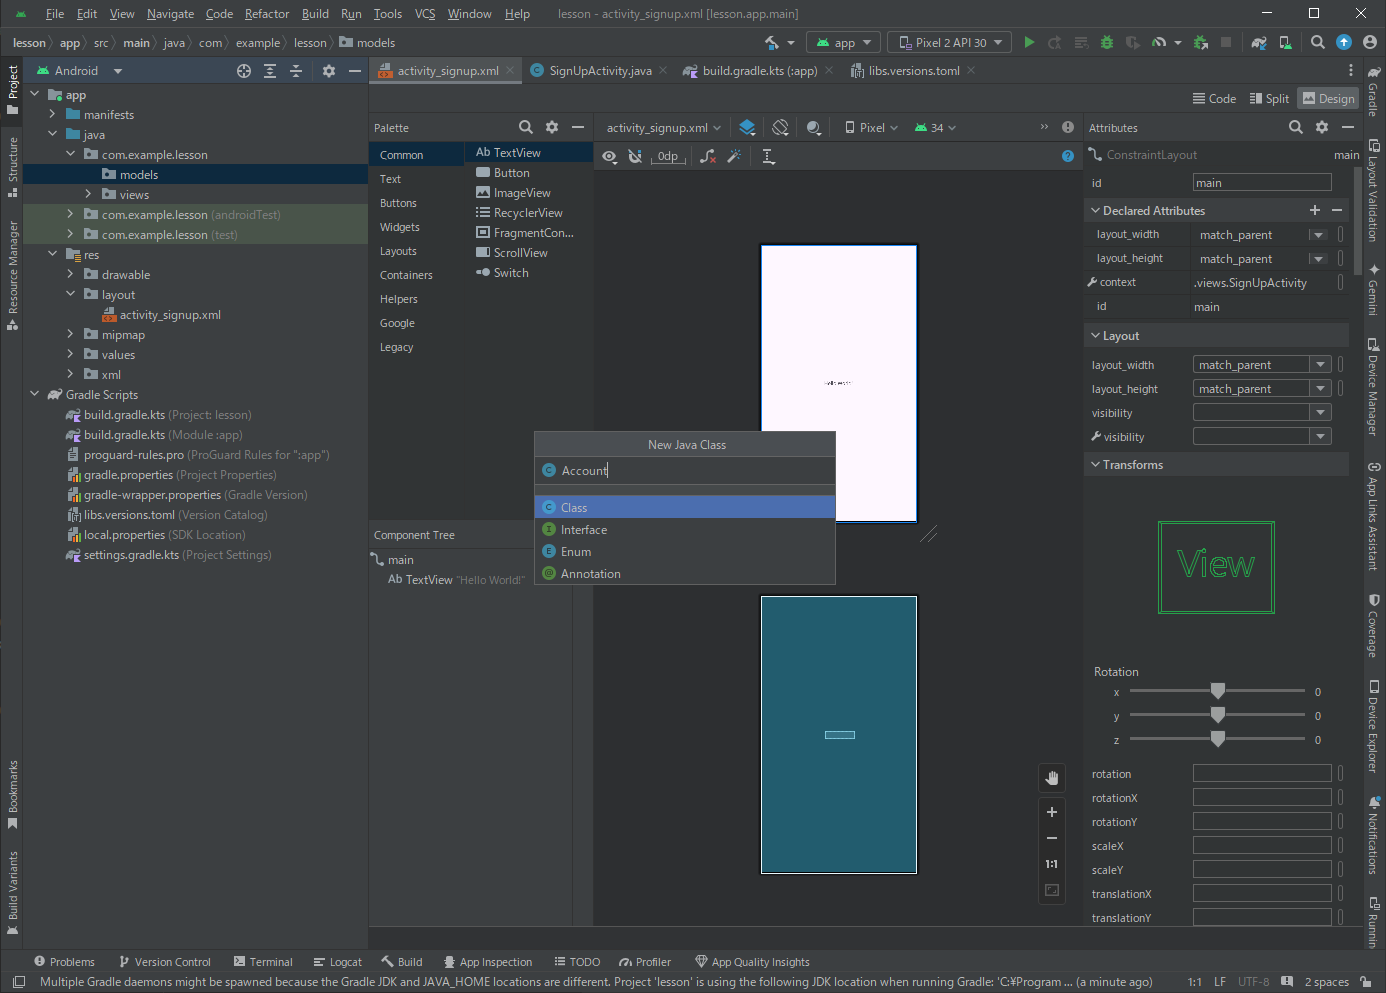Open the app run configuration dropdown

[x=843, y=43]
